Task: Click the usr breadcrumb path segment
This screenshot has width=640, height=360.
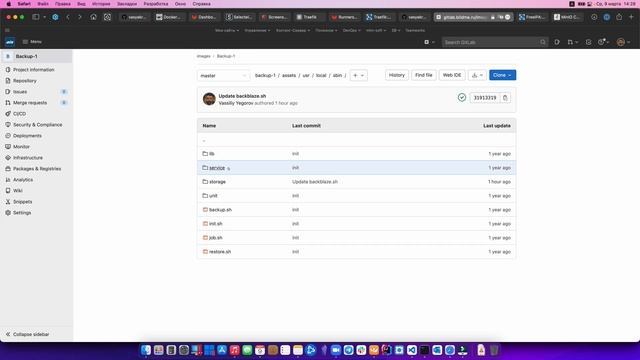Action: (x=306, y=76)
